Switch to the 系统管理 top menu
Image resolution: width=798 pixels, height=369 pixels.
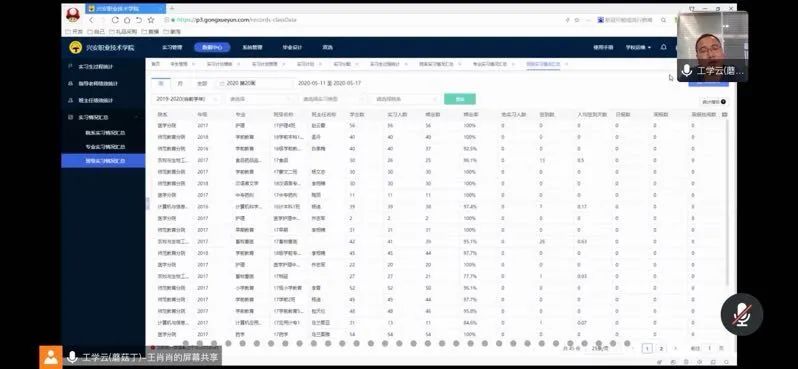[252, 47]
